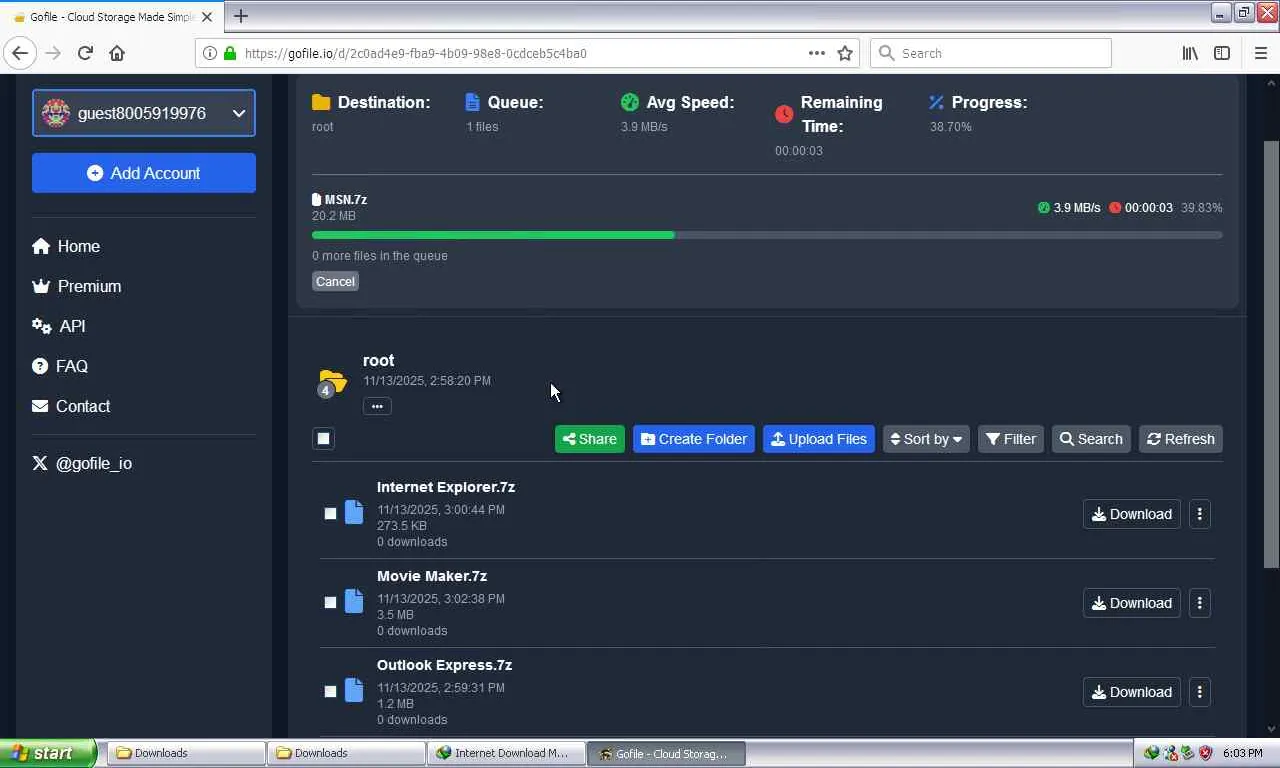Click the file icon for Internet Explorer.7z
The image size is (1280, 768).
[354, 513]
